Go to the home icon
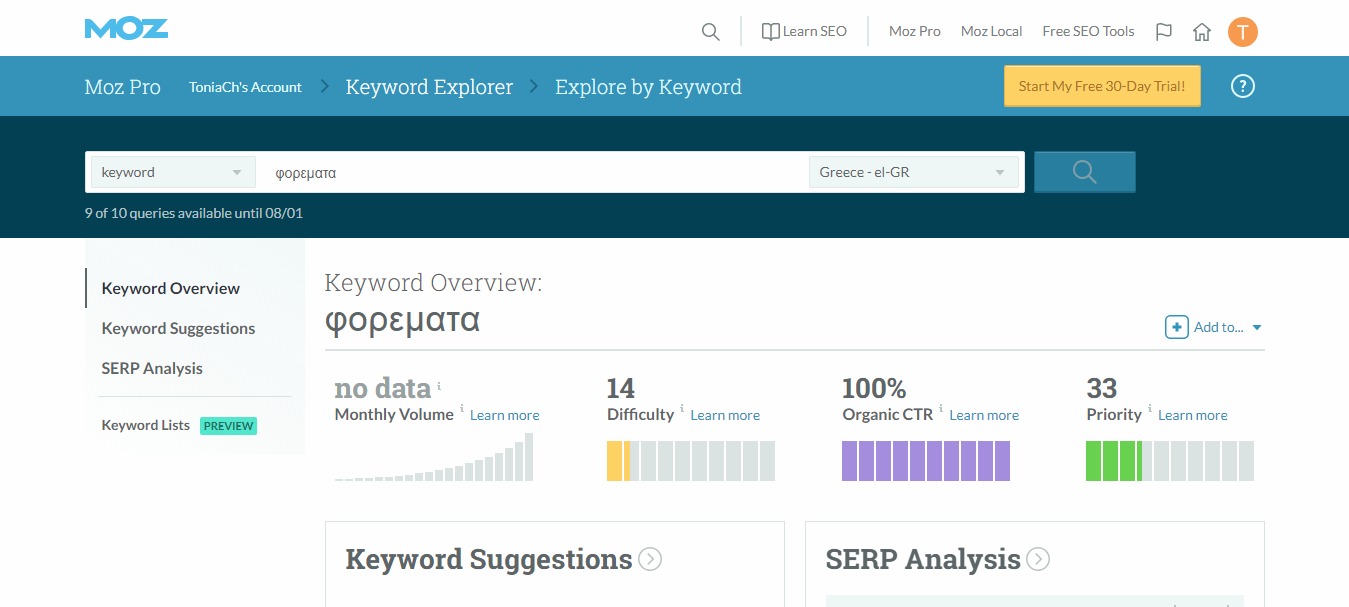Viewport: 1349px width, 607px height. [x=1202, y=31]
